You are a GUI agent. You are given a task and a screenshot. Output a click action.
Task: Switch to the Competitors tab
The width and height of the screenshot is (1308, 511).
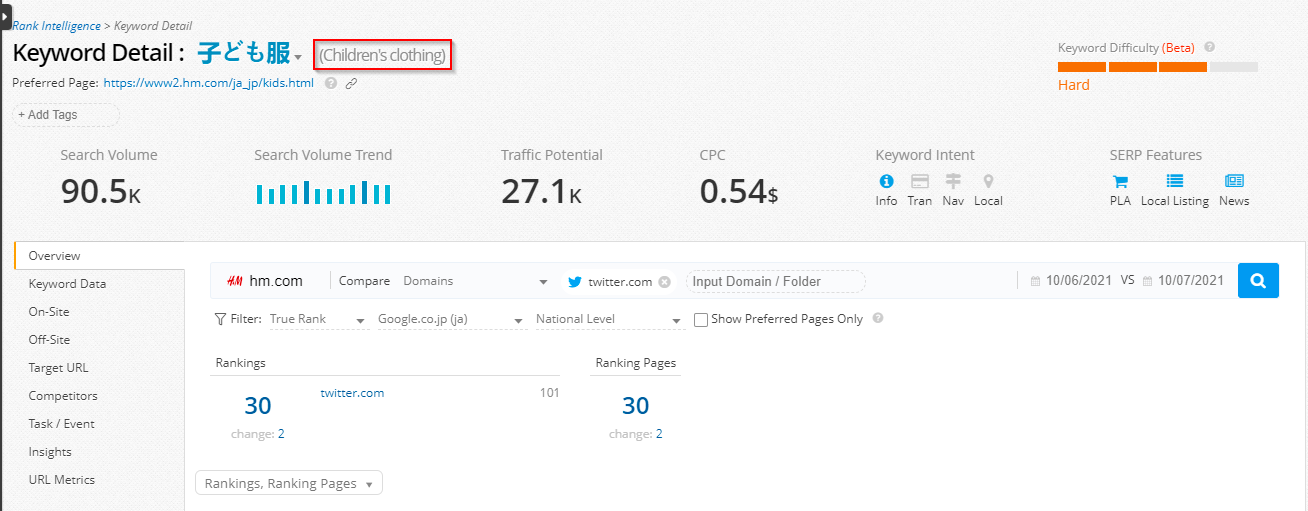coord(63,396)
